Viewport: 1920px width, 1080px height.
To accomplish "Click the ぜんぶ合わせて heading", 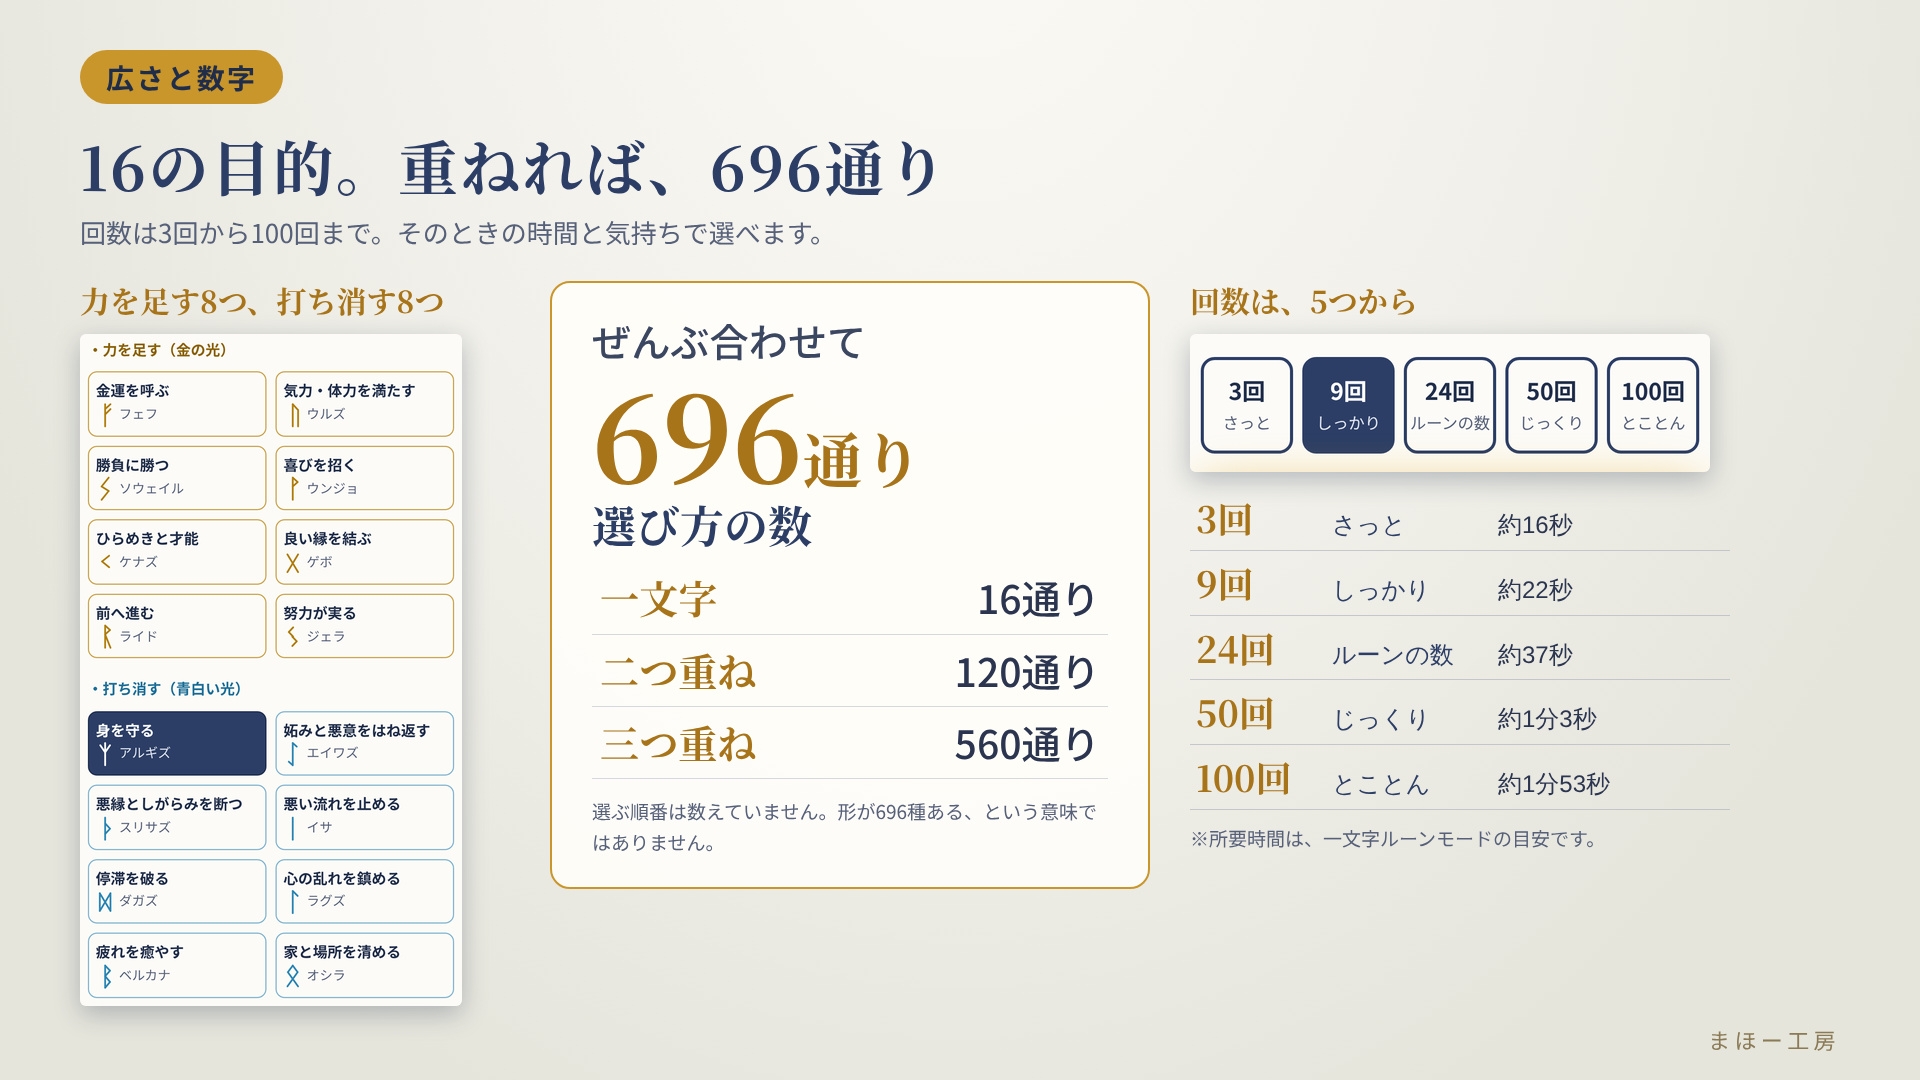I will tap(727, 343).
